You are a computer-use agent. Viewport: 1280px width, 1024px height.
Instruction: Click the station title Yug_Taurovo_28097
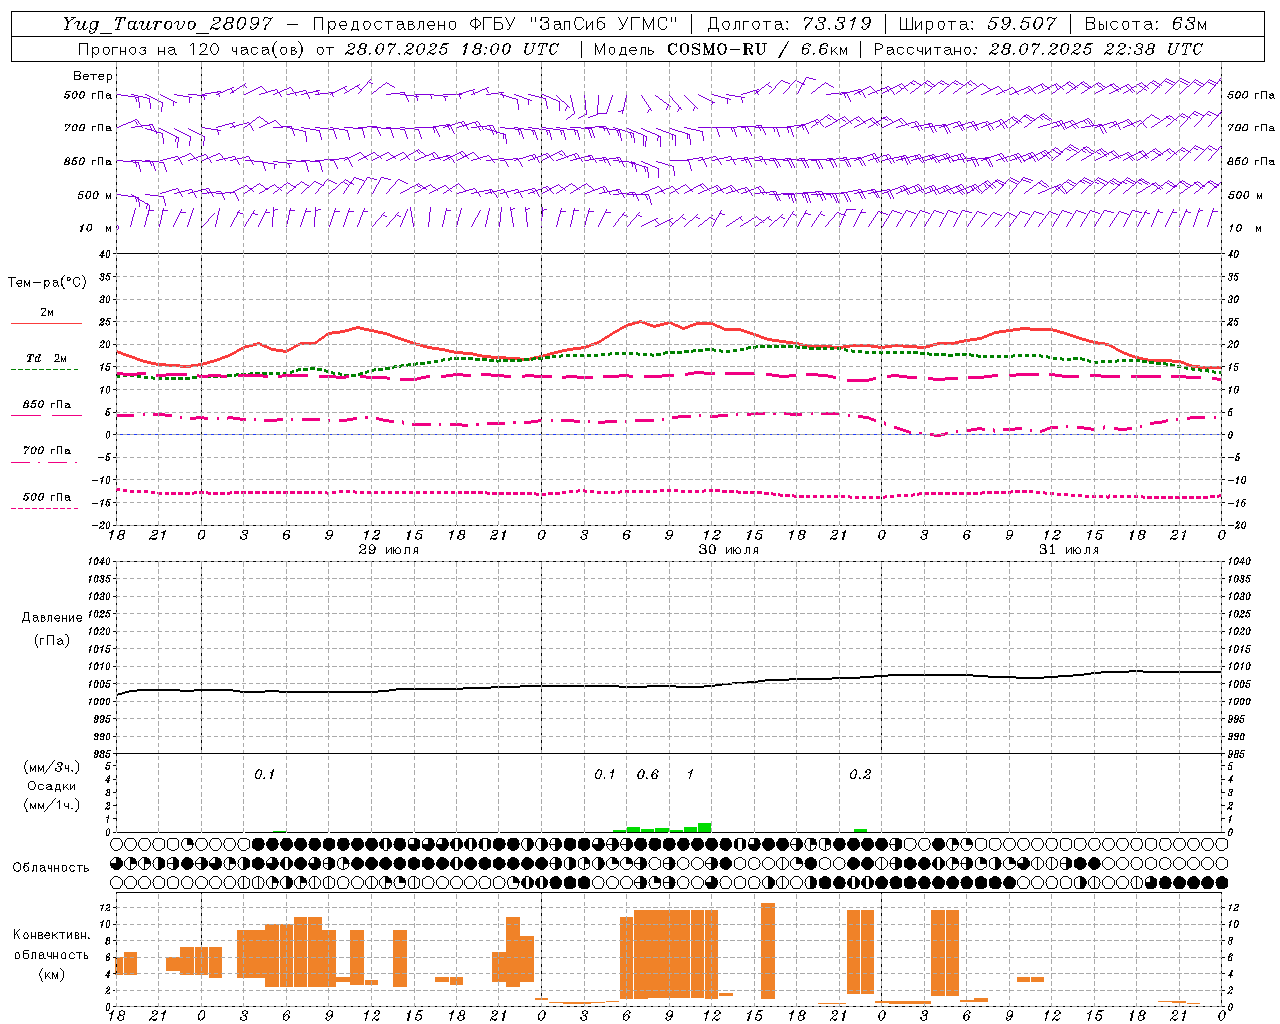pyautogui.click(x=167, y=24)
